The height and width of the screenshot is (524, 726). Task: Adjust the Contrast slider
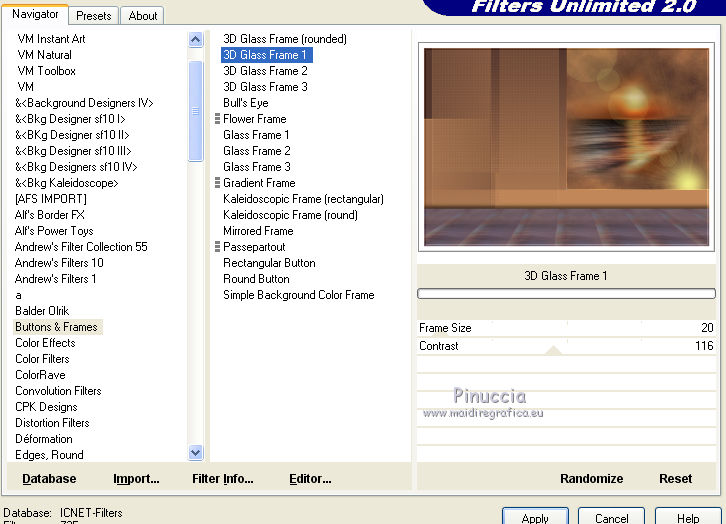566,346
